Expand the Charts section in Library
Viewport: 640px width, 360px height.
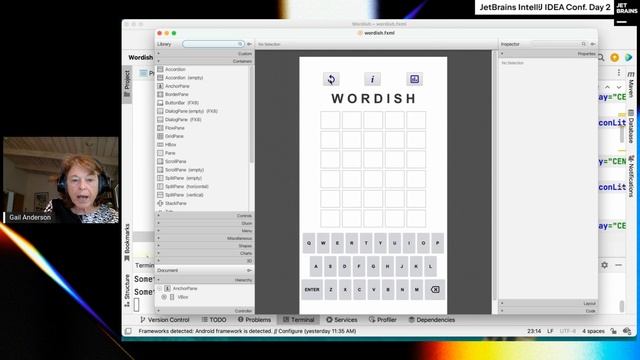[x=204, y=253]
